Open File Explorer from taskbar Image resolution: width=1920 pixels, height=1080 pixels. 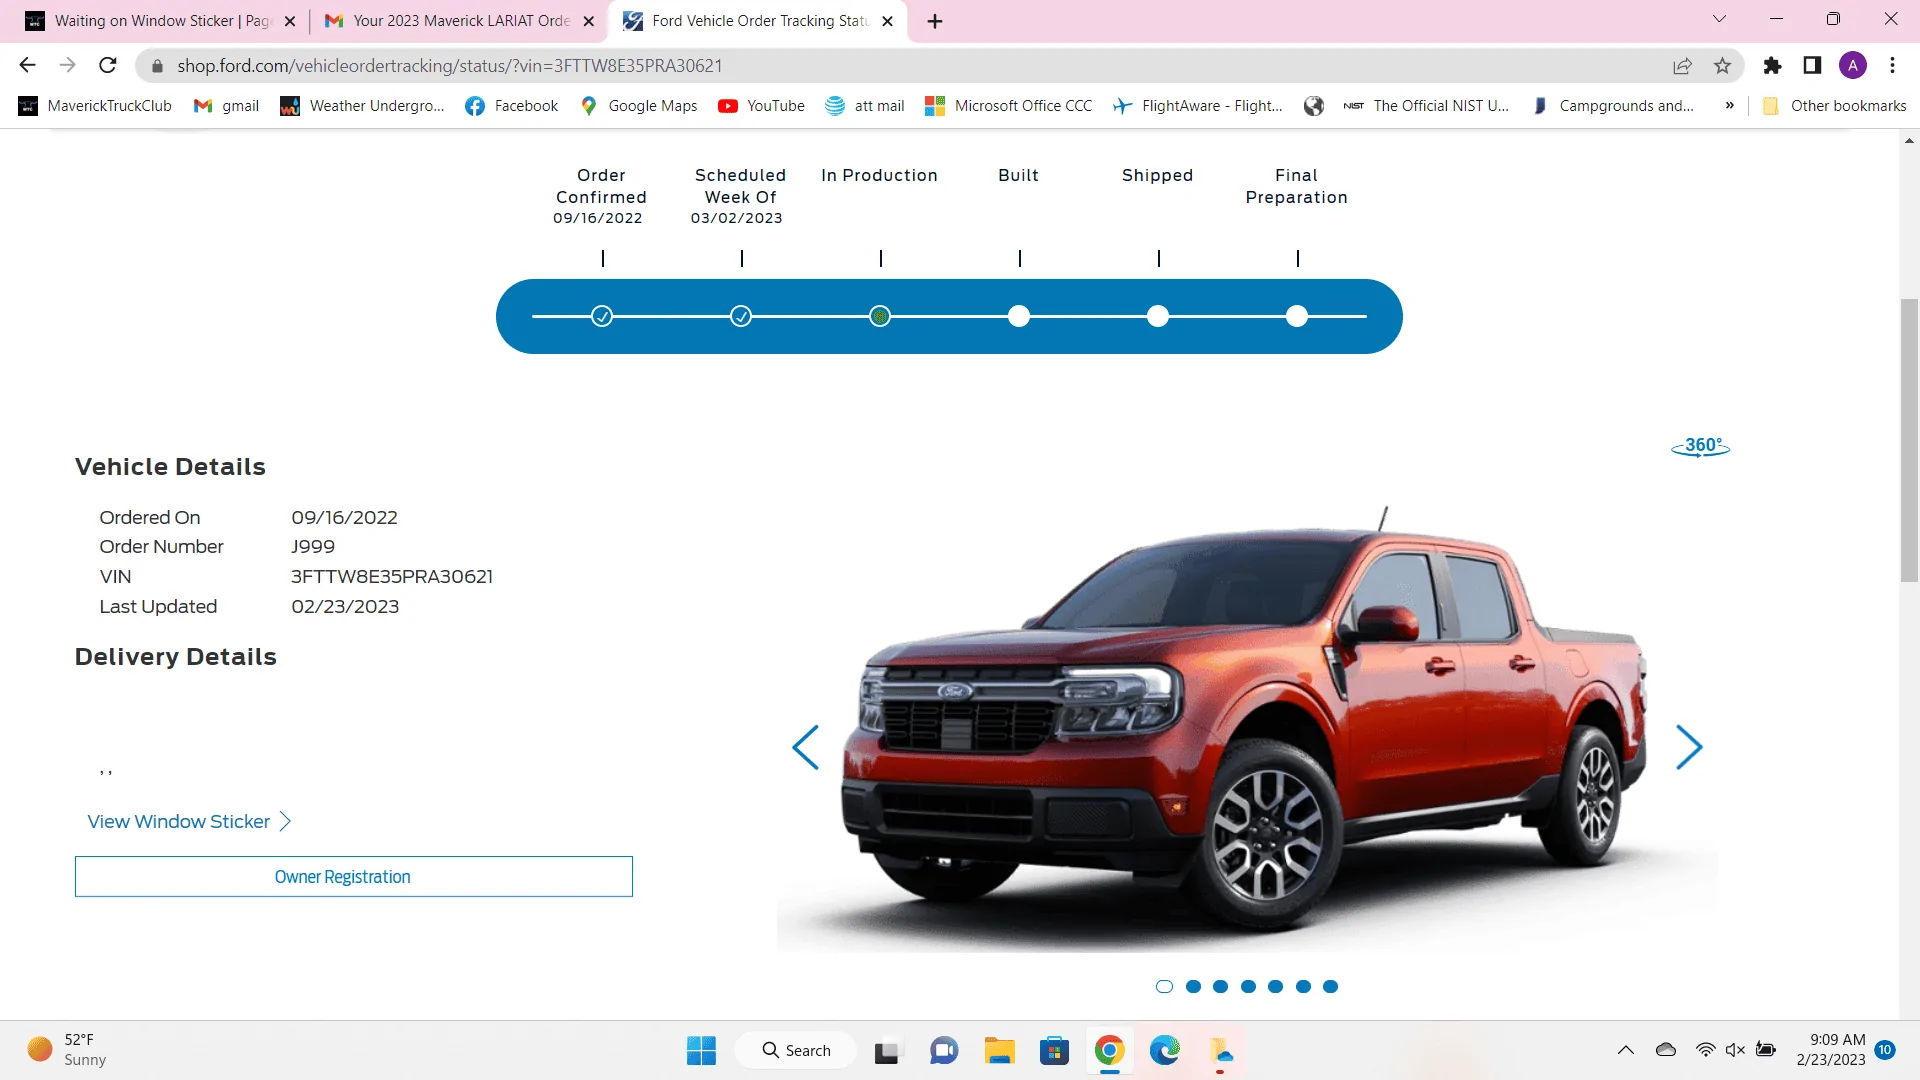click(x=999, y=1051)
